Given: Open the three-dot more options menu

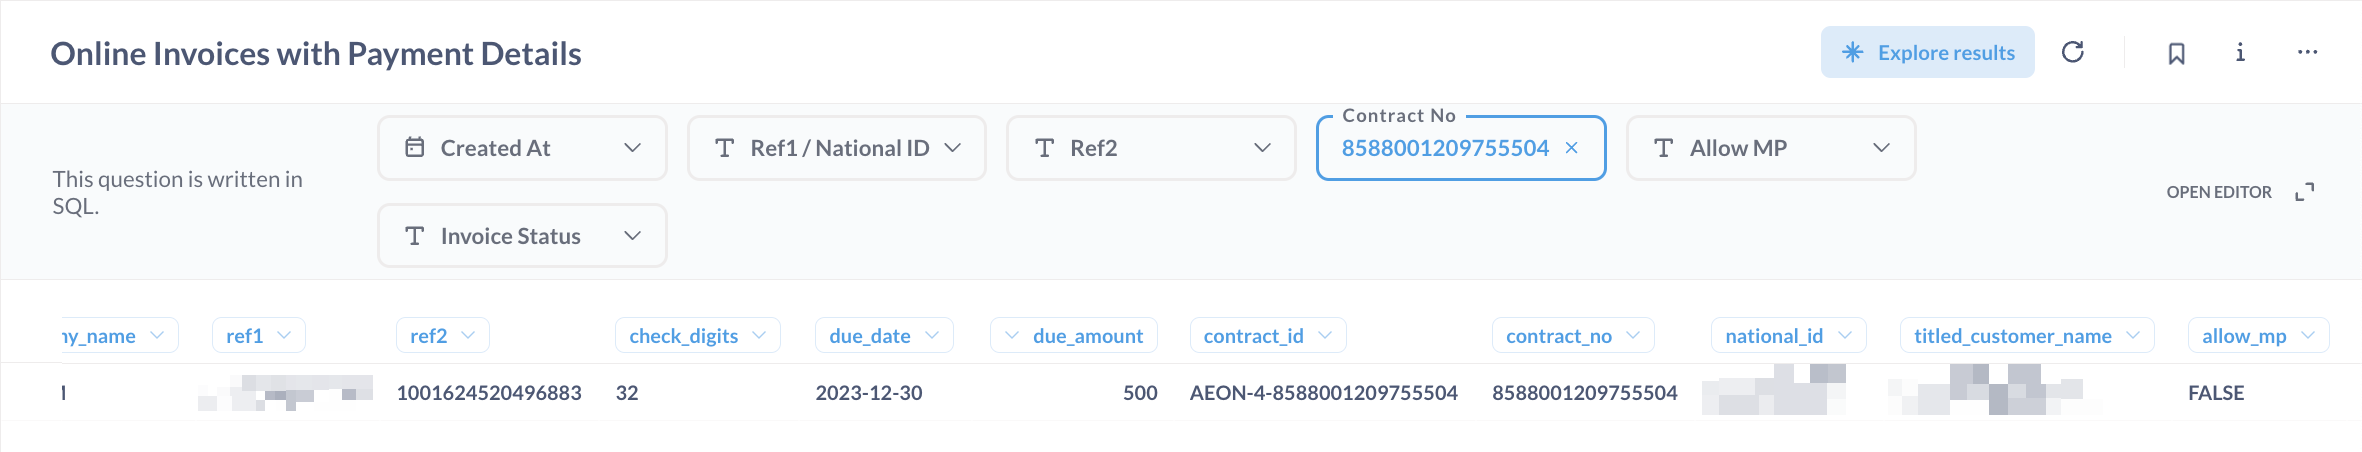Looking at the screenshot, I should pos(2307,52).
